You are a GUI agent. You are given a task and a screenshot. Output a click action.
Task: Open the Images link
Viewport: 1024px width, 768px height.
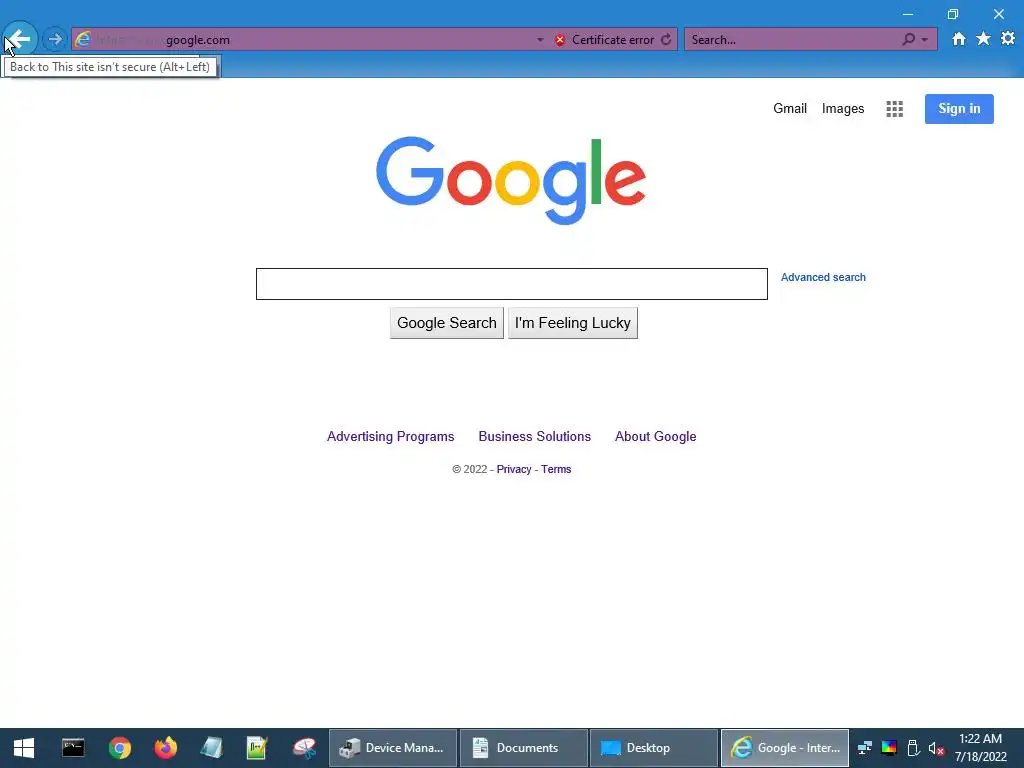(x=842, y=108)
